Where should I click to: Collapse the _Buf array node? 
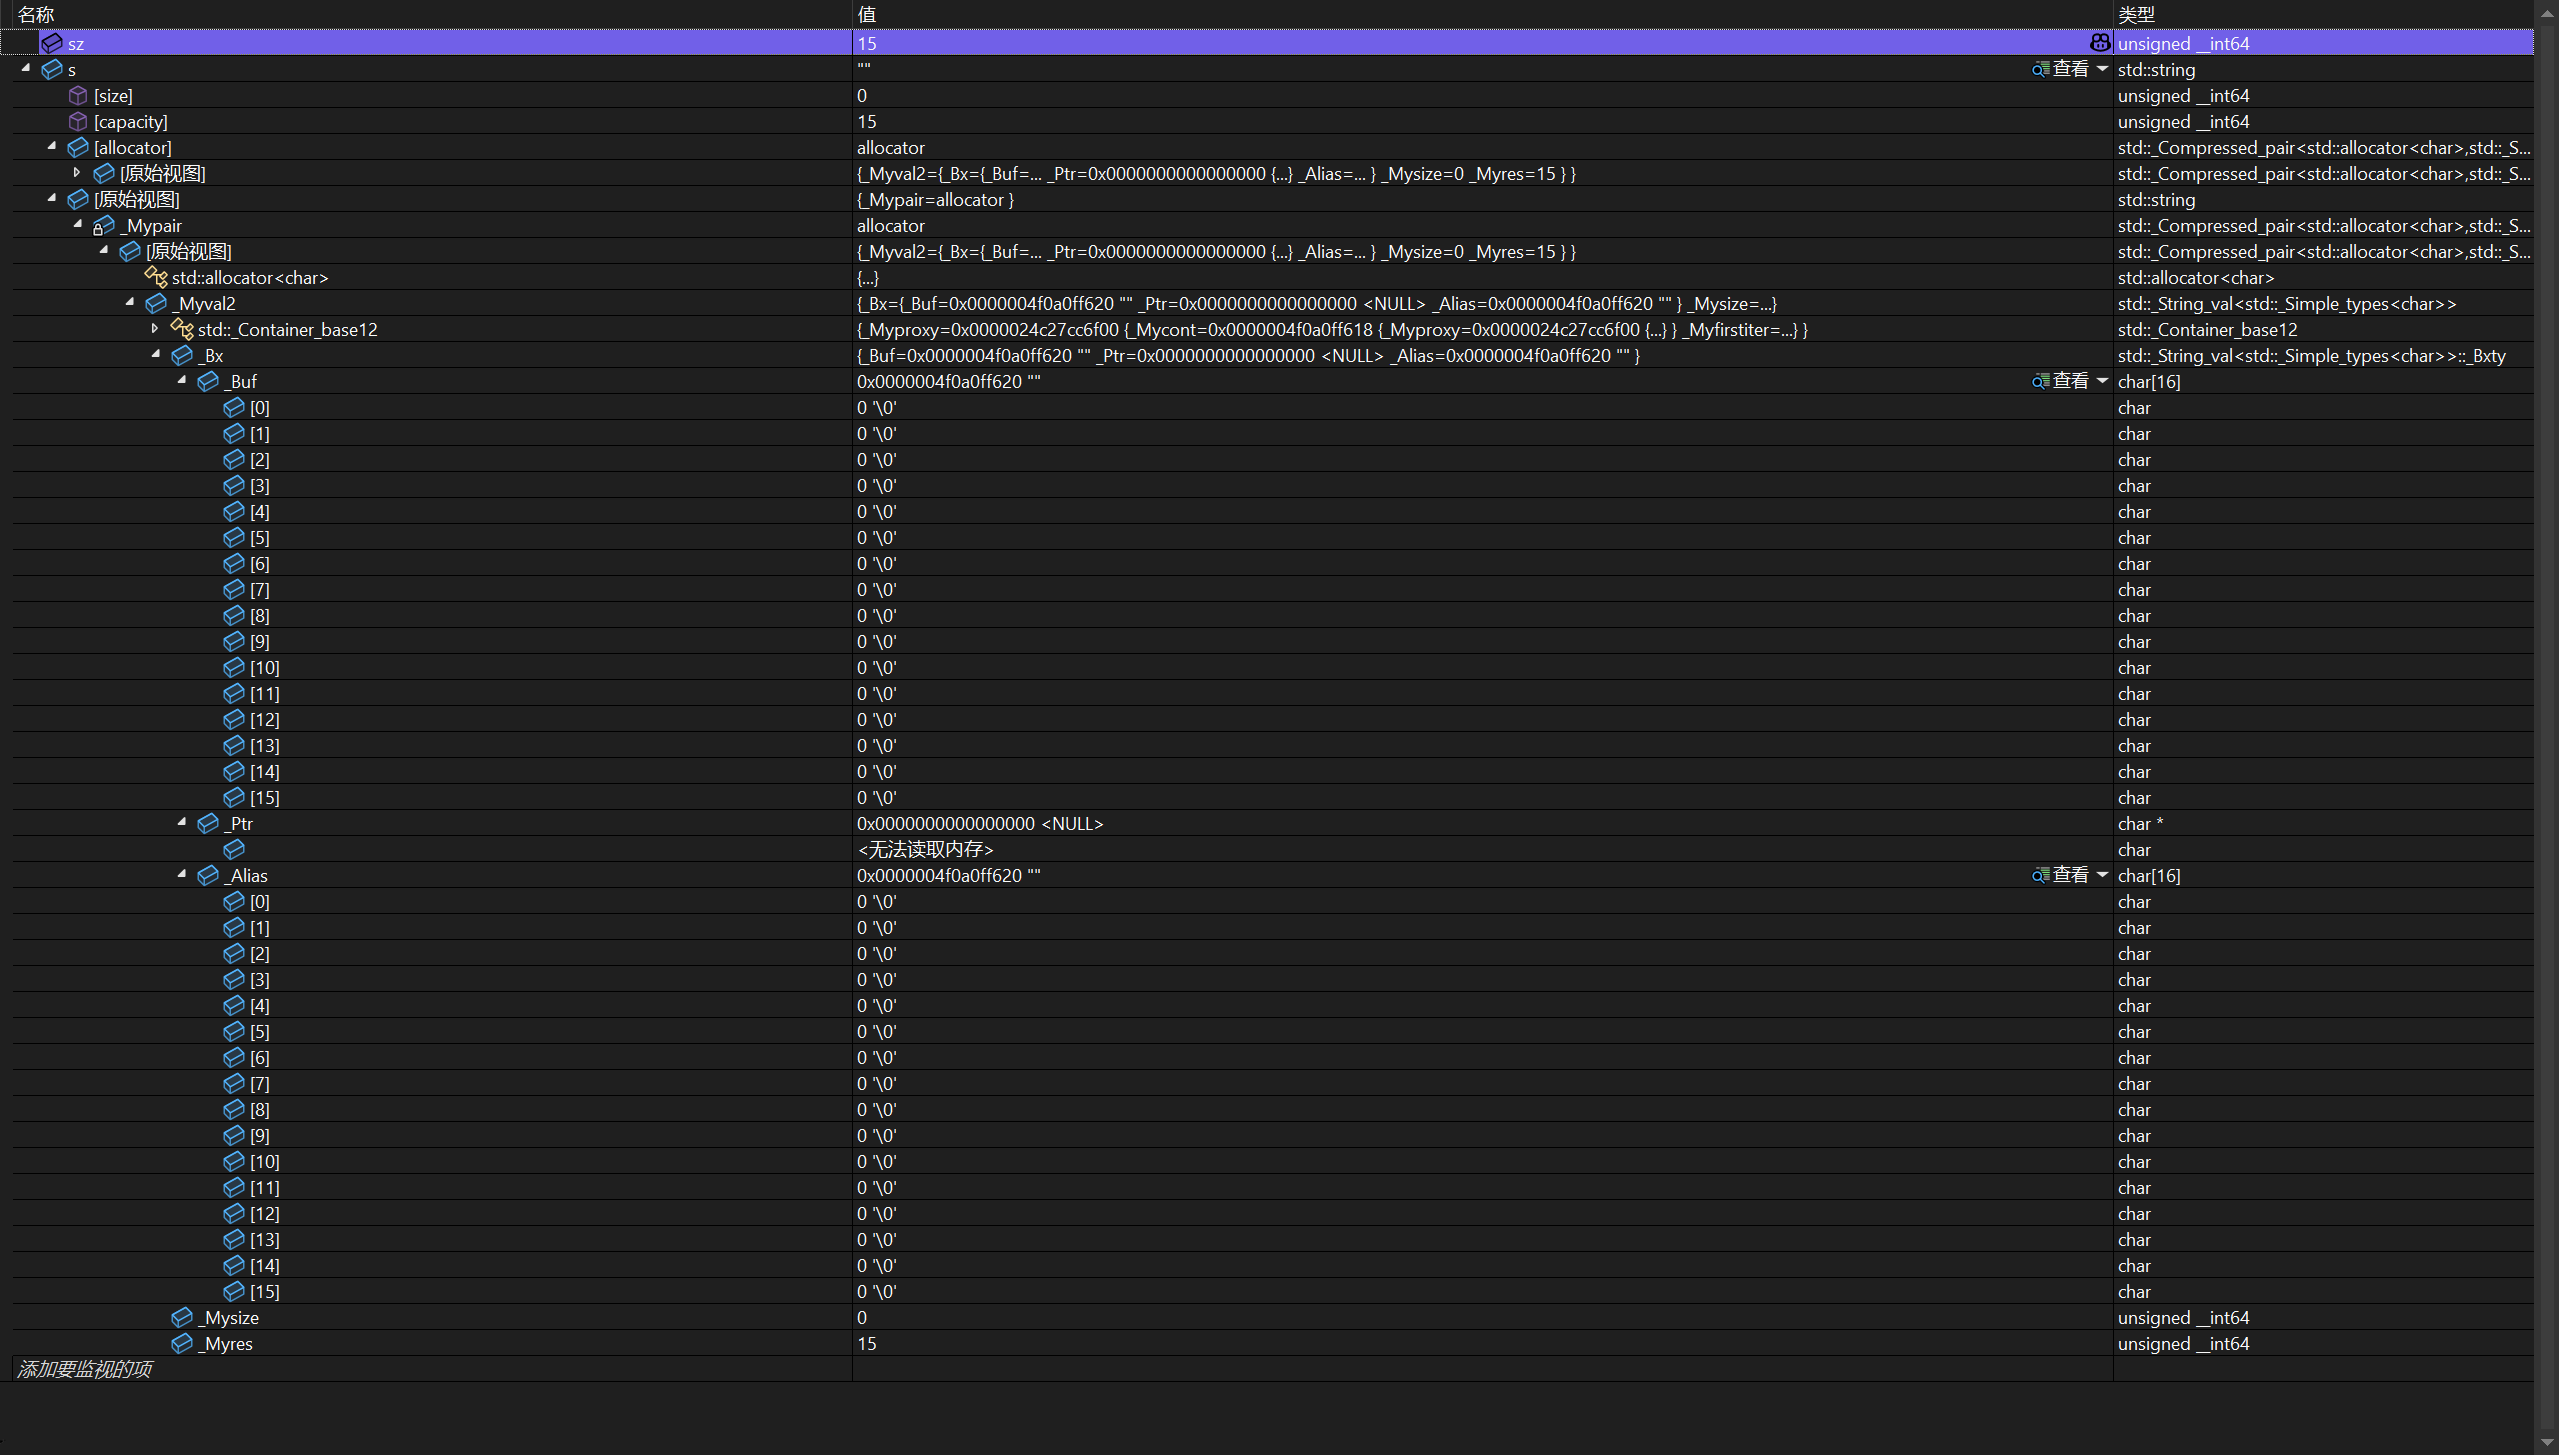[x=182, y=380]
